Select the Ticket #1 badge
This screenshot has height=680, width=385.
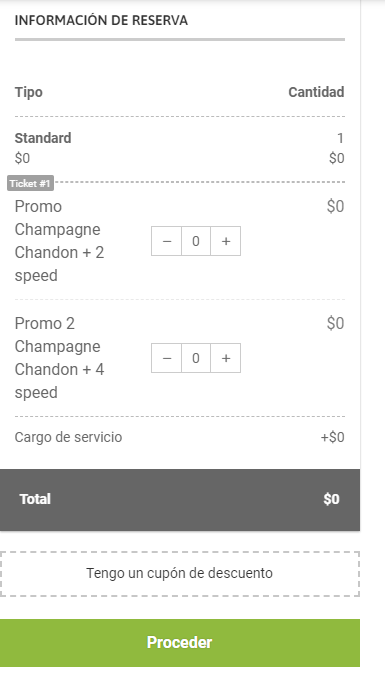click(30, 183)
